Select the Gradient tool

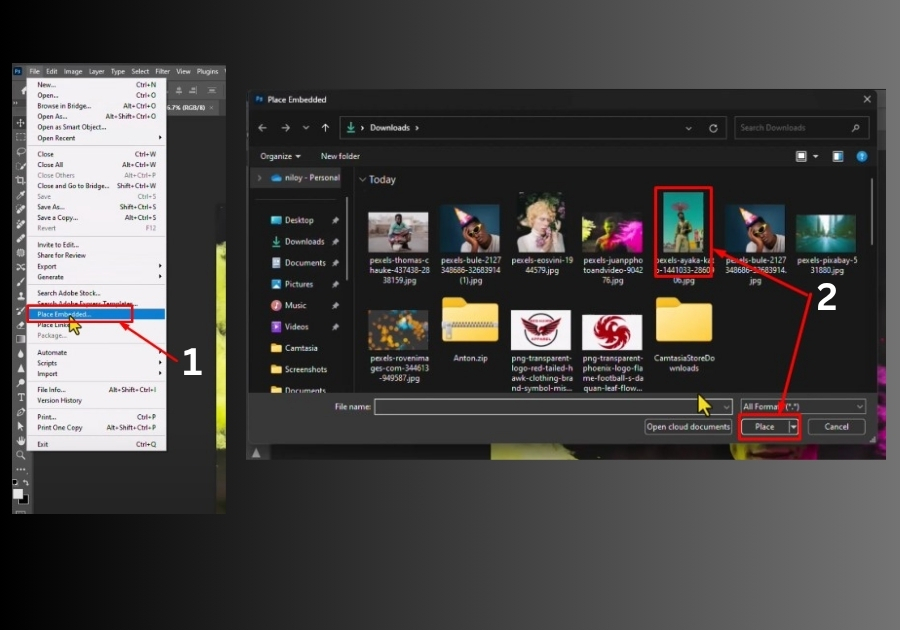tap(21, 339)
